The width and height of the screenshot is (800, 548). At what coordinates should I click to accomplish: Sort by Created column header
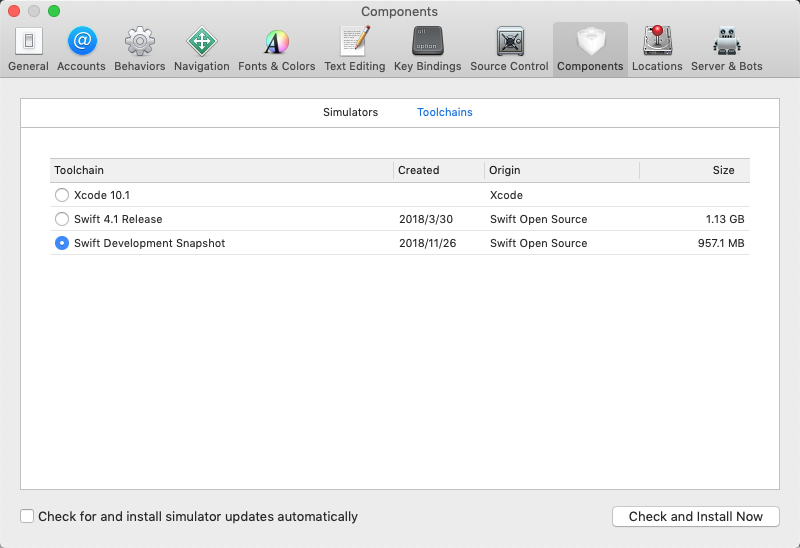(439, 170)
